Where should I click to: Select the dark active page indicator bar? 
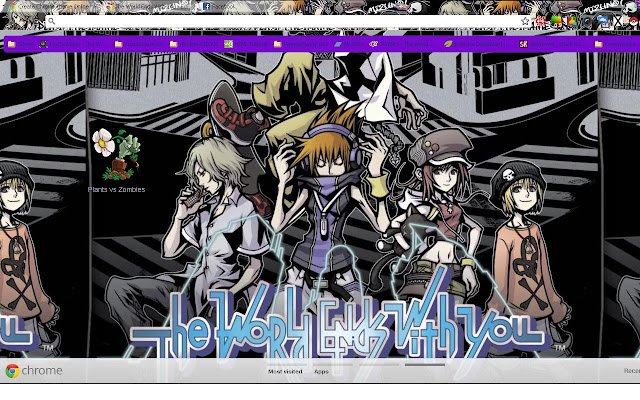coord(424,364)
